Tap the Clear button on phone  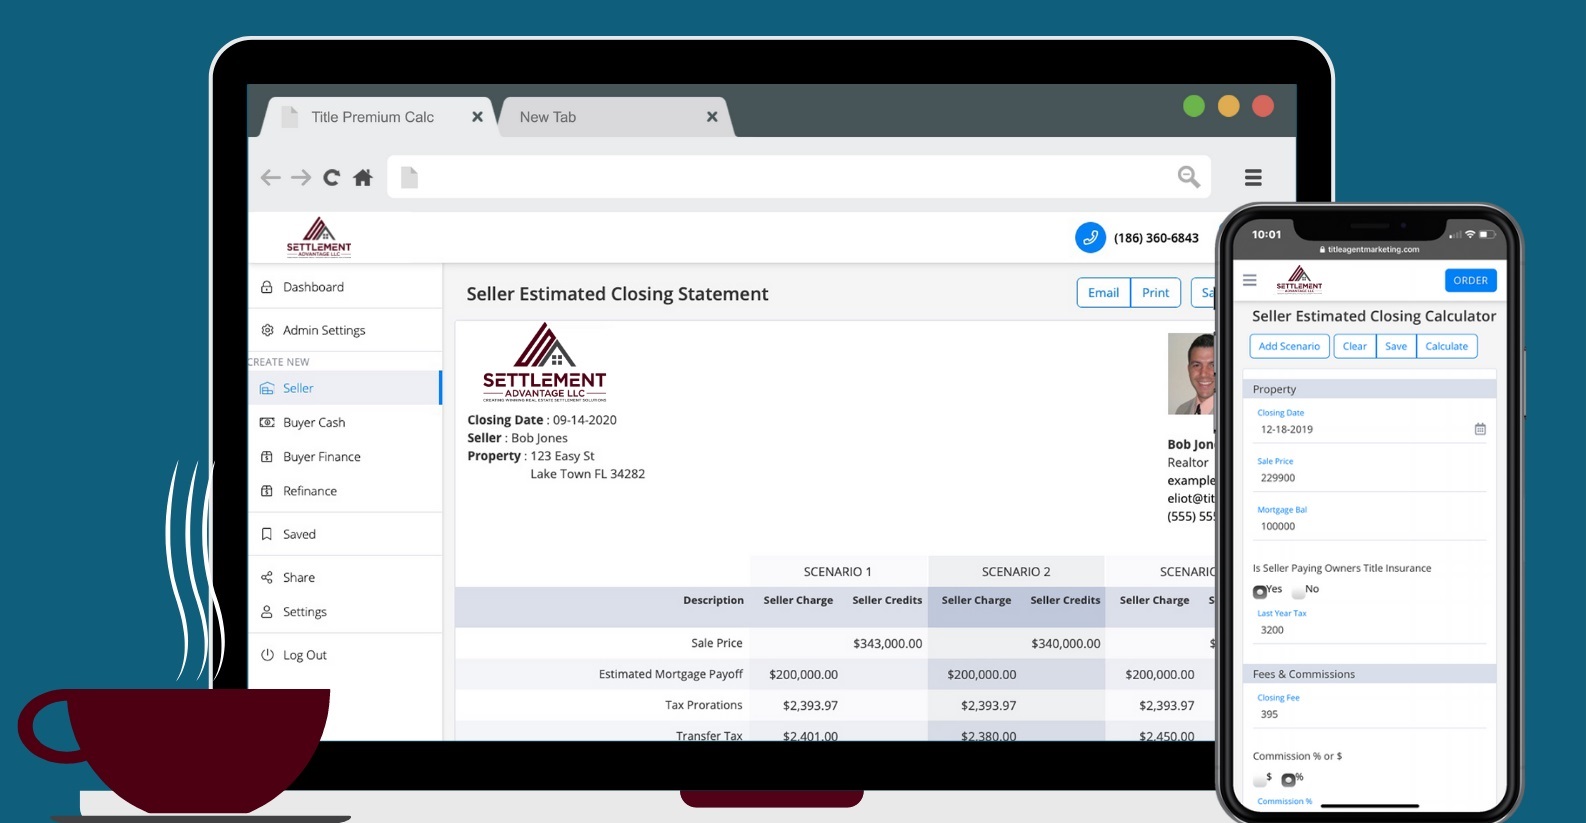coord(1354,347)
